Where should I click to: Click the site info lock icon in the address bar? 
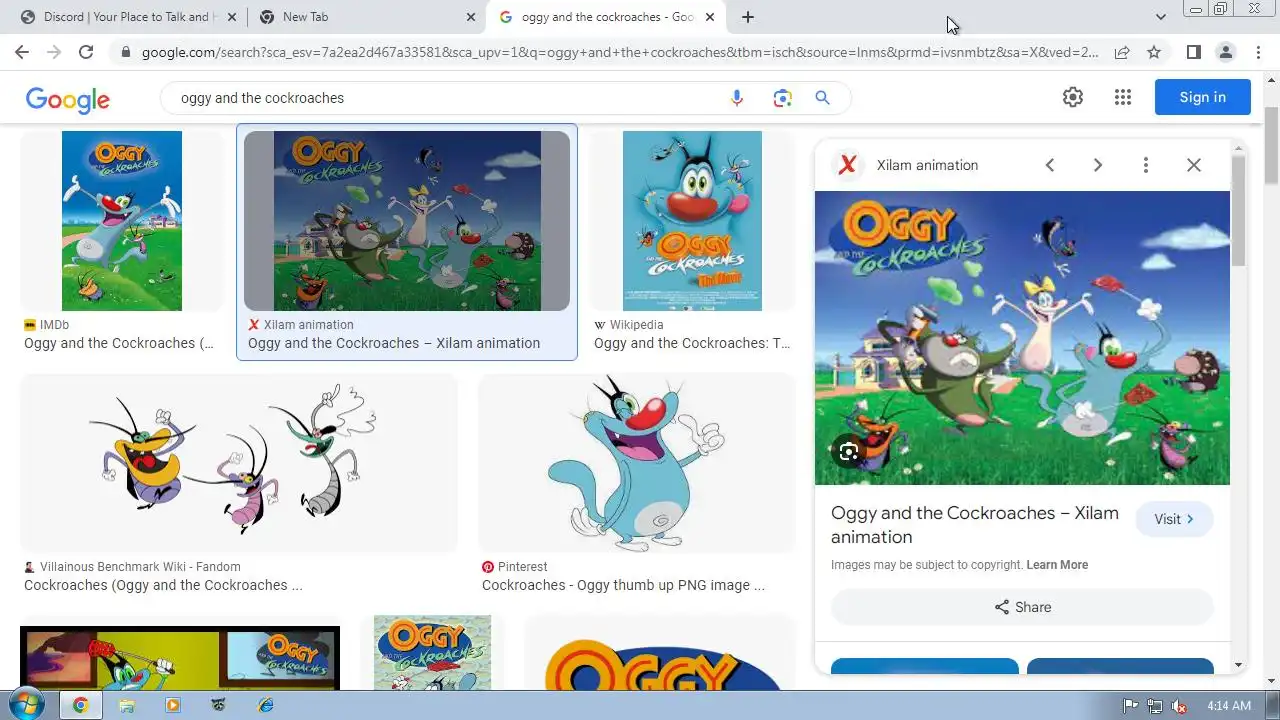[x=125, y=52]
